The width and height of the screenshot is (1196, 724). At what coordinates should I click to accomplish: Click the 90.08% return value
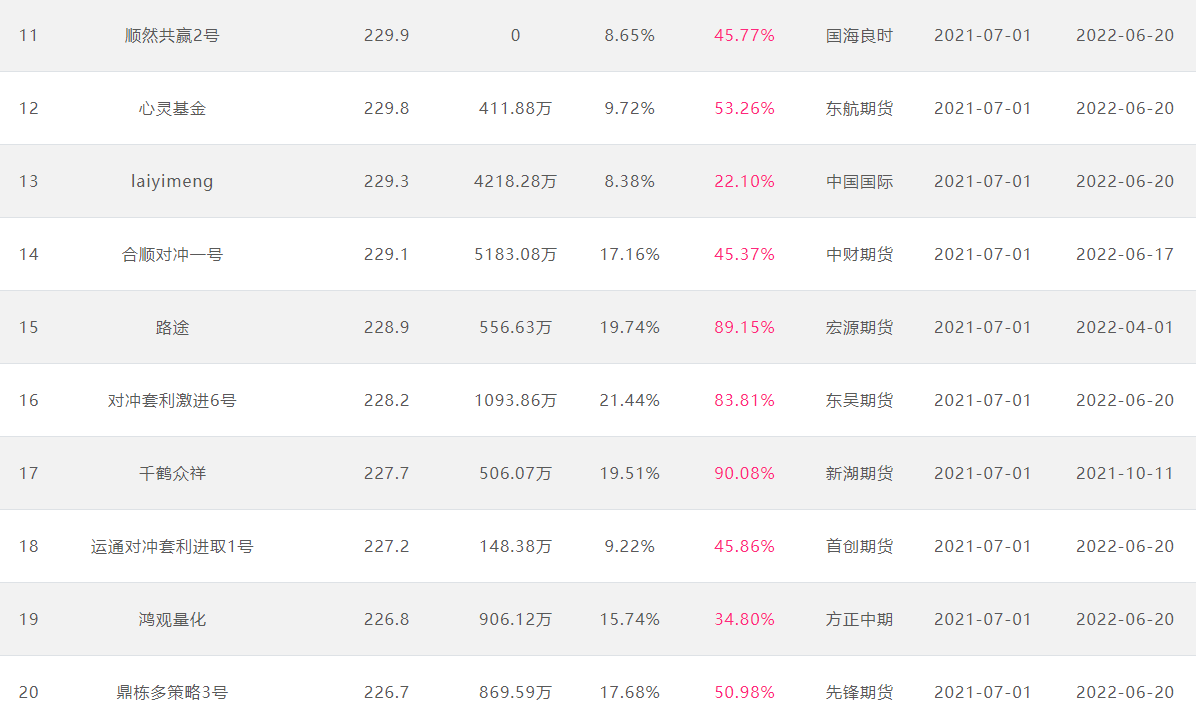(744, 474)
